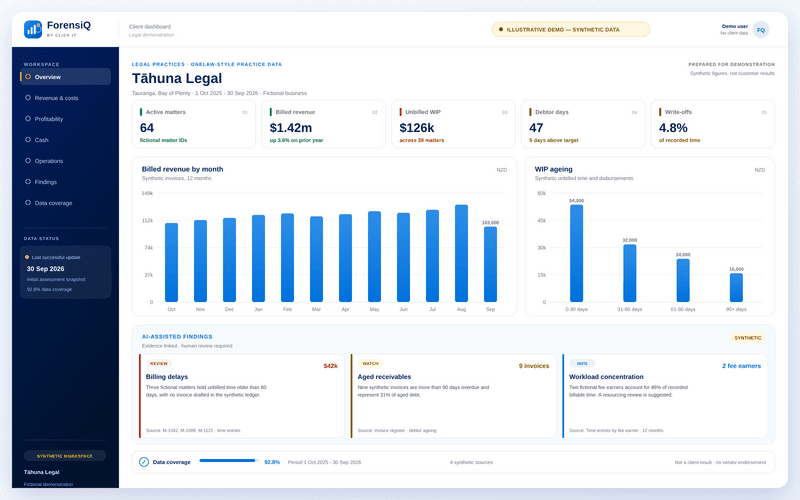Open the FQ user avatar
Viewport: 800px width, 500px height.
tap(761, 30)
